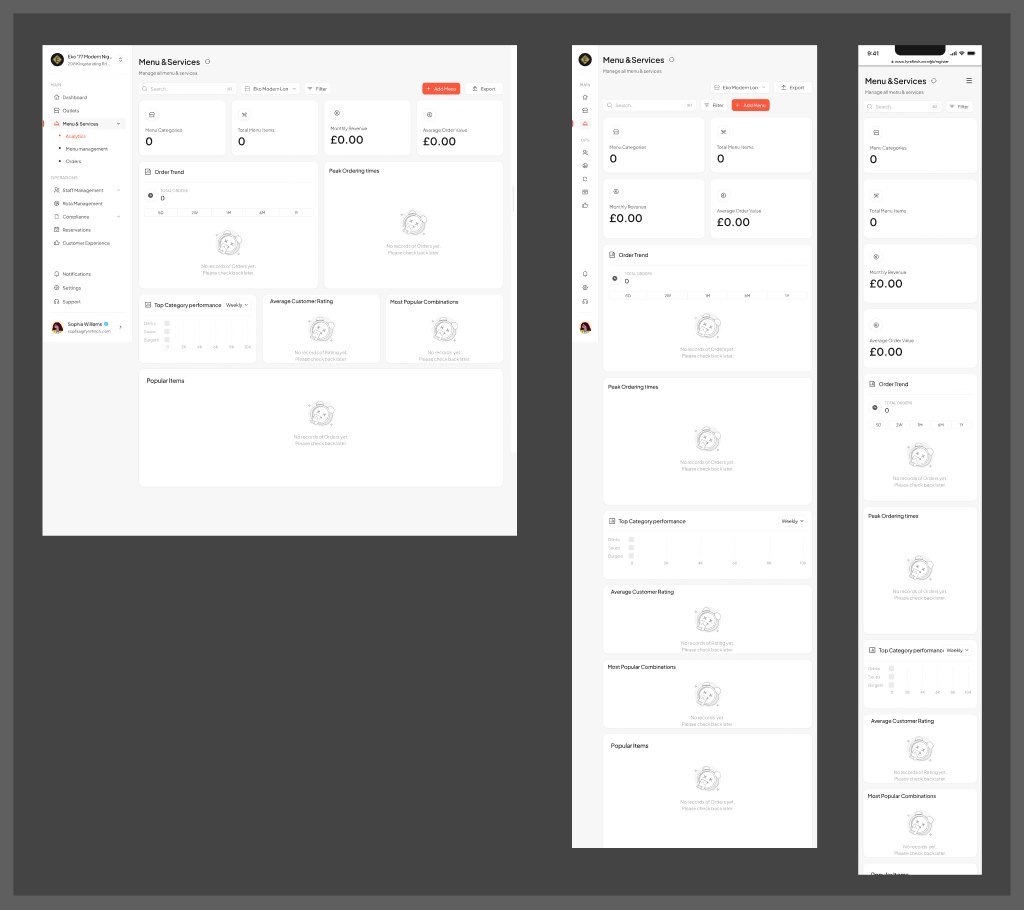
Task: Click Export button in tablet frame
Action: click(793, 88)
